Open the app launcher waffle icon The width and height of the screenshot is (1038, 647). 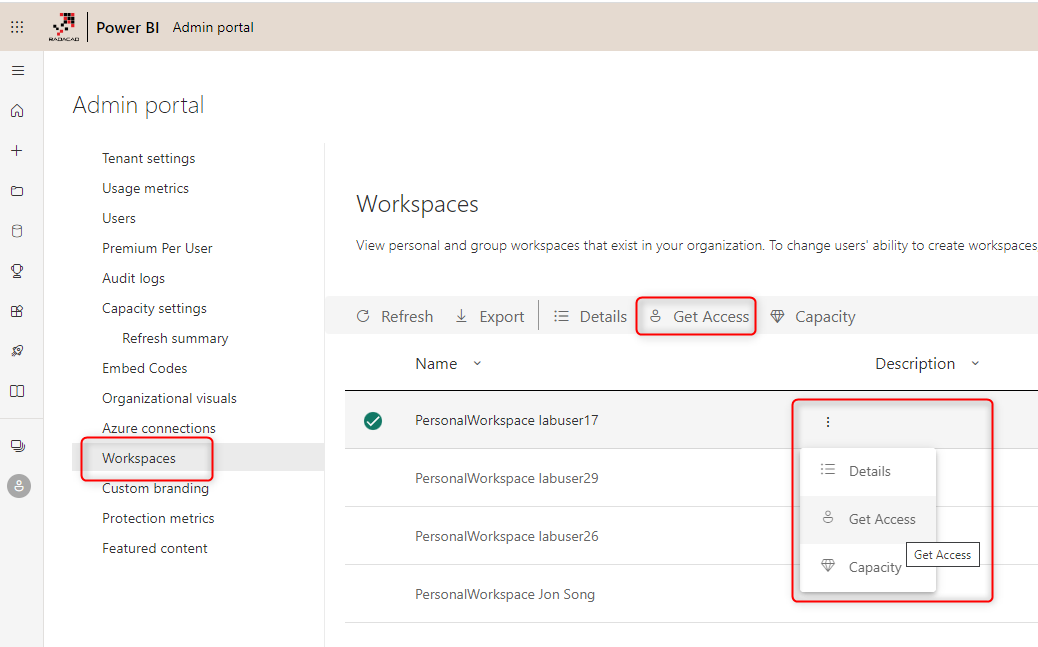tap(17, 27)
